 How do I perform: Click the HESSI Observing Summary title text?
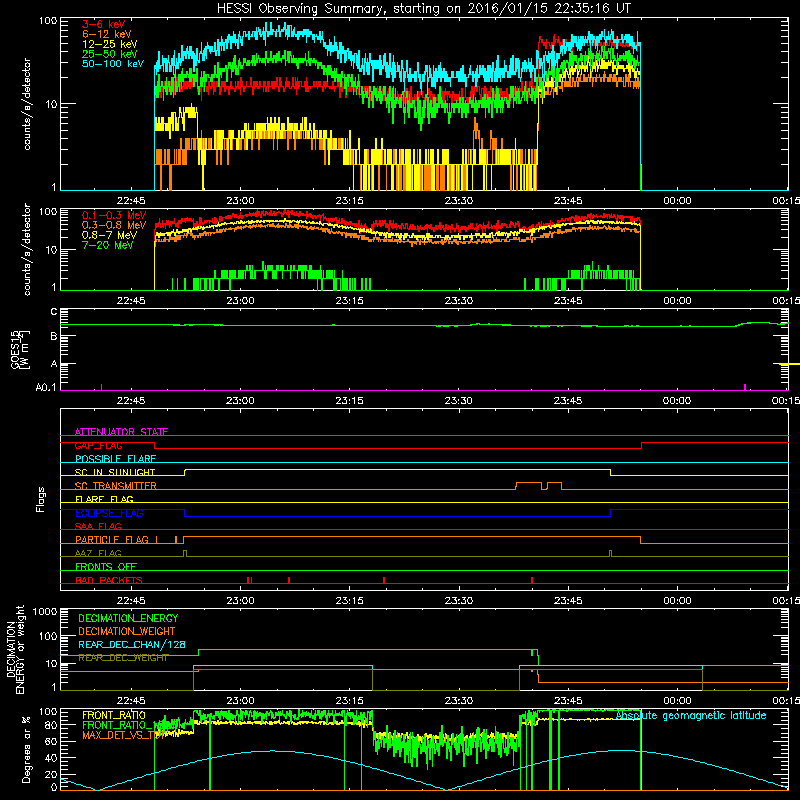423,9
